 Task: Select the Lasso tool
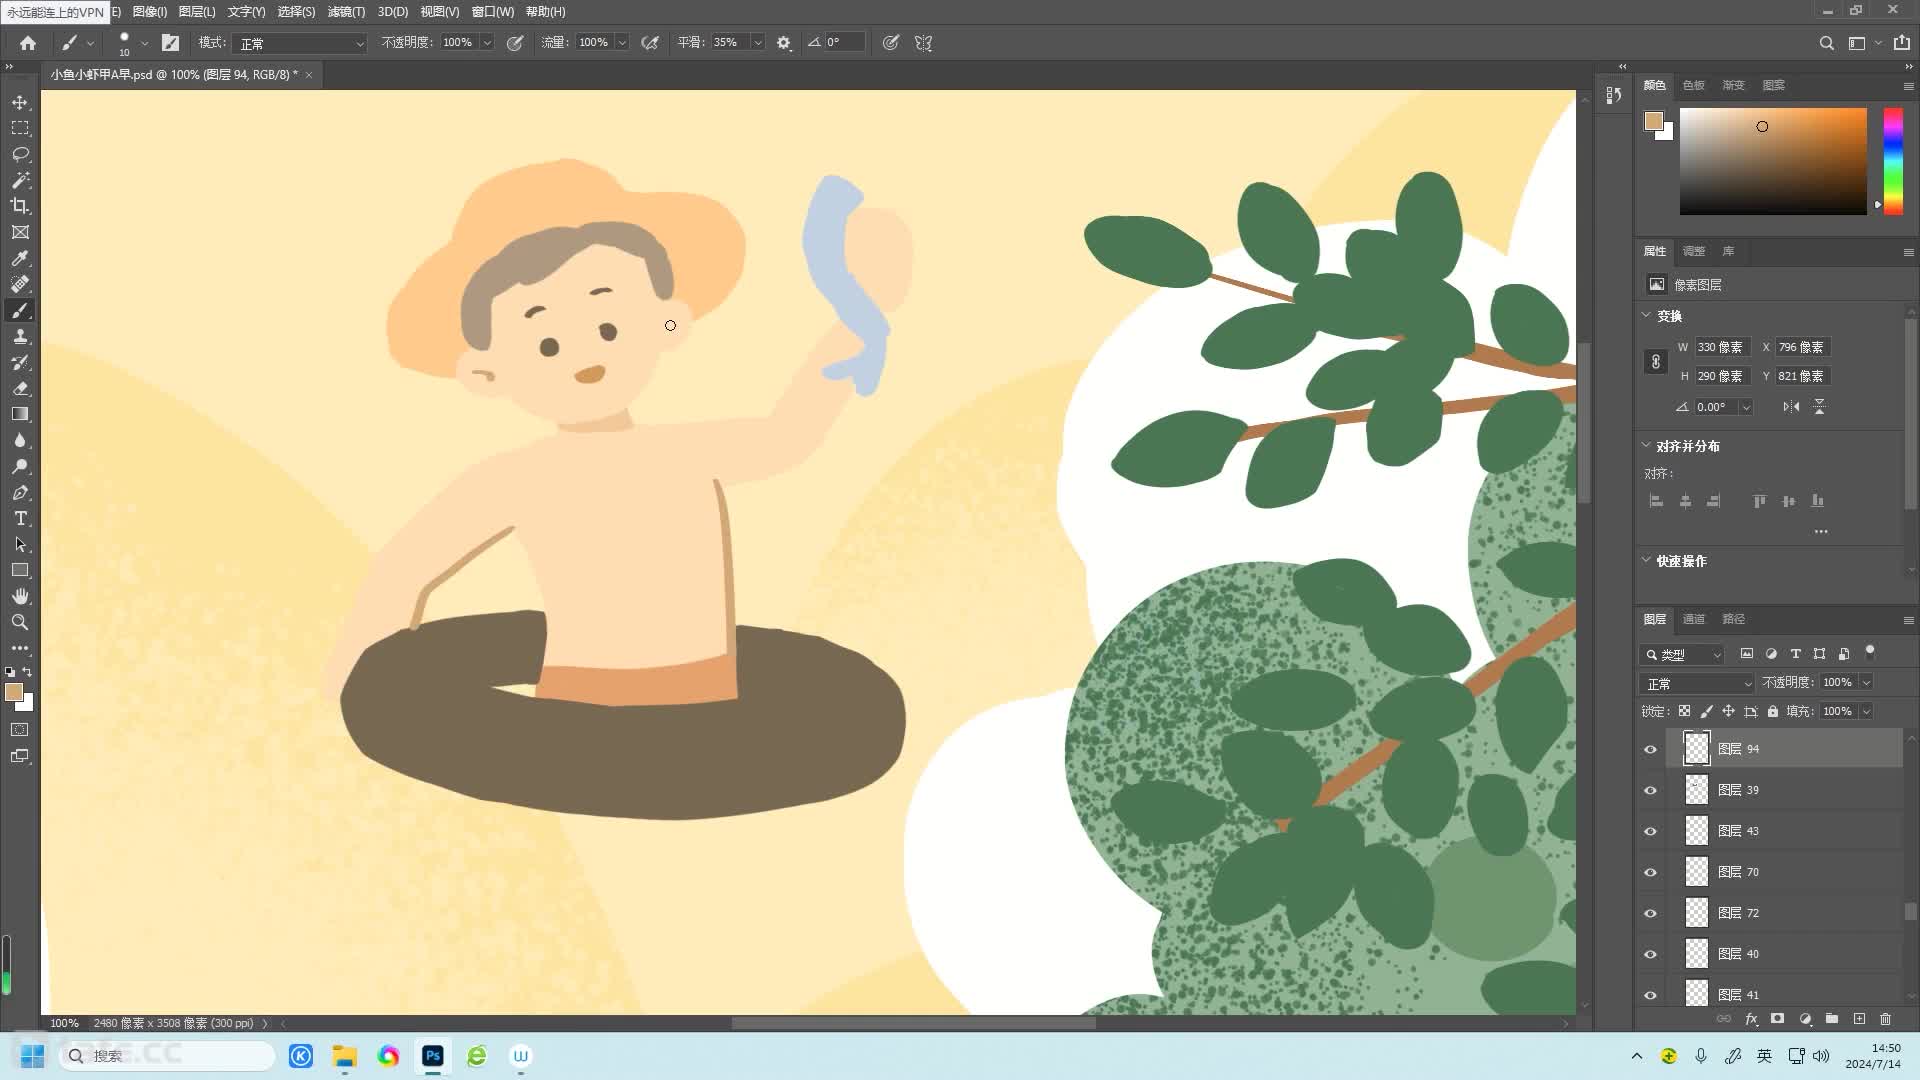[20, 154]
